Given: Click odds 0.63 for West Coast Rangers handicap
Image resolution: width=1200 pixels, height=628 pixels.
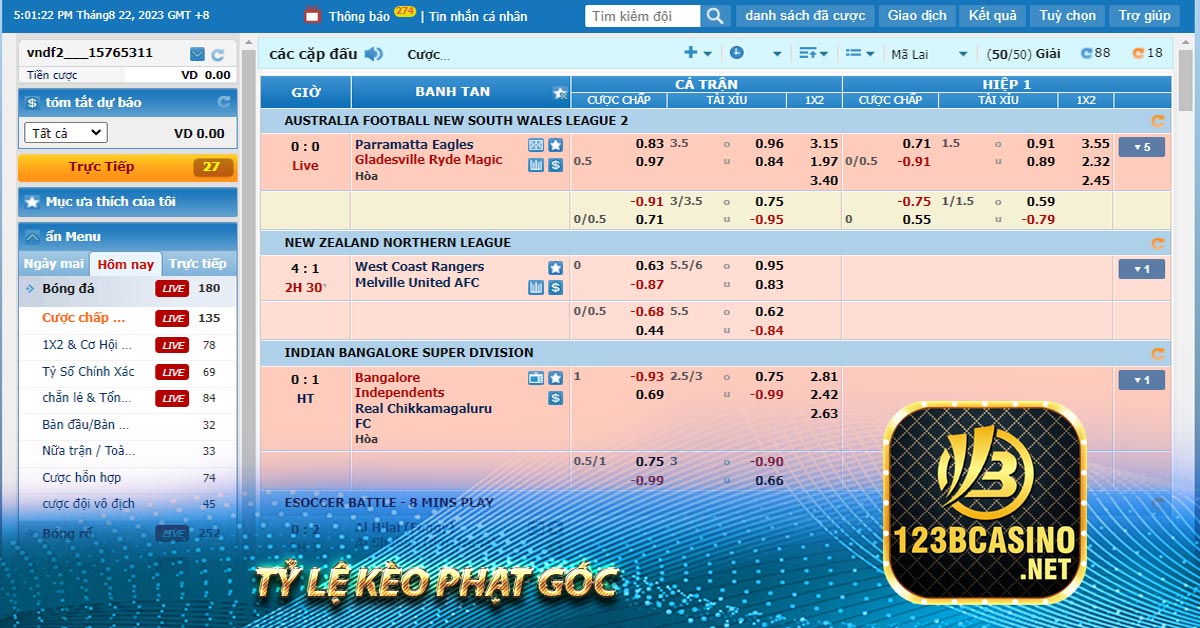Looking at the screenshot, I should pos(650,266).
